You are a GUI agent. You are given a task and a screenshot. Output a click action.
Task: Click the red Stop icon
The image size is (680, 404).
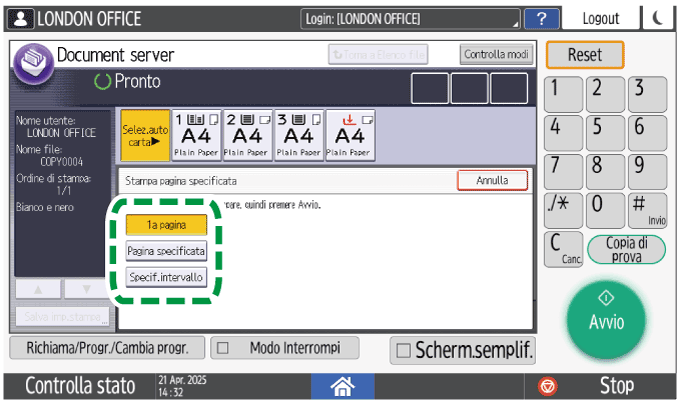[x=547, y=386]
